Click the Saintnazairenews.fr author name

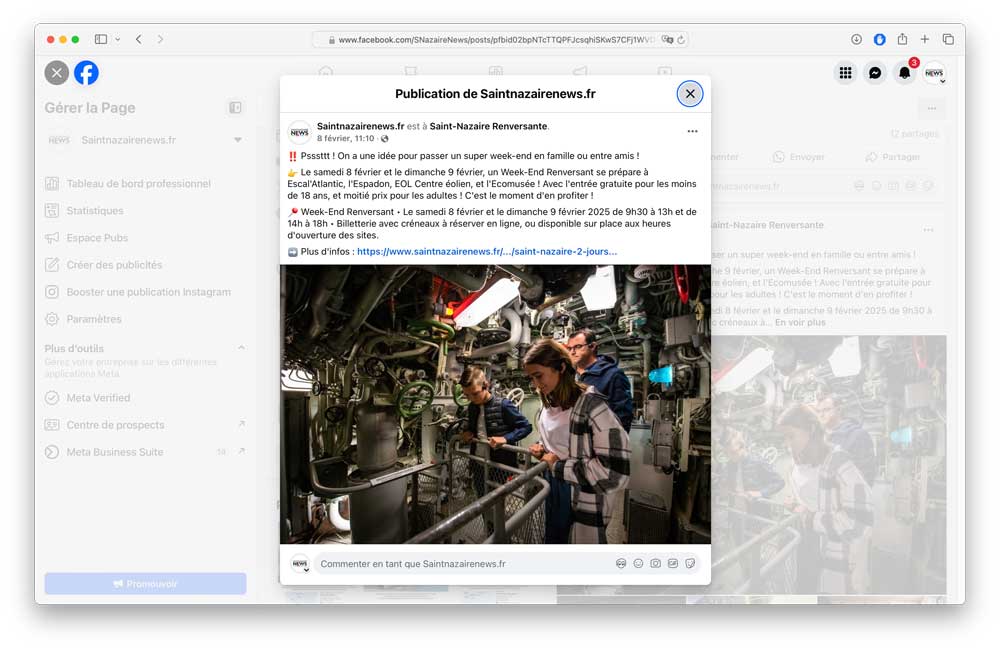tap(360, 126)
